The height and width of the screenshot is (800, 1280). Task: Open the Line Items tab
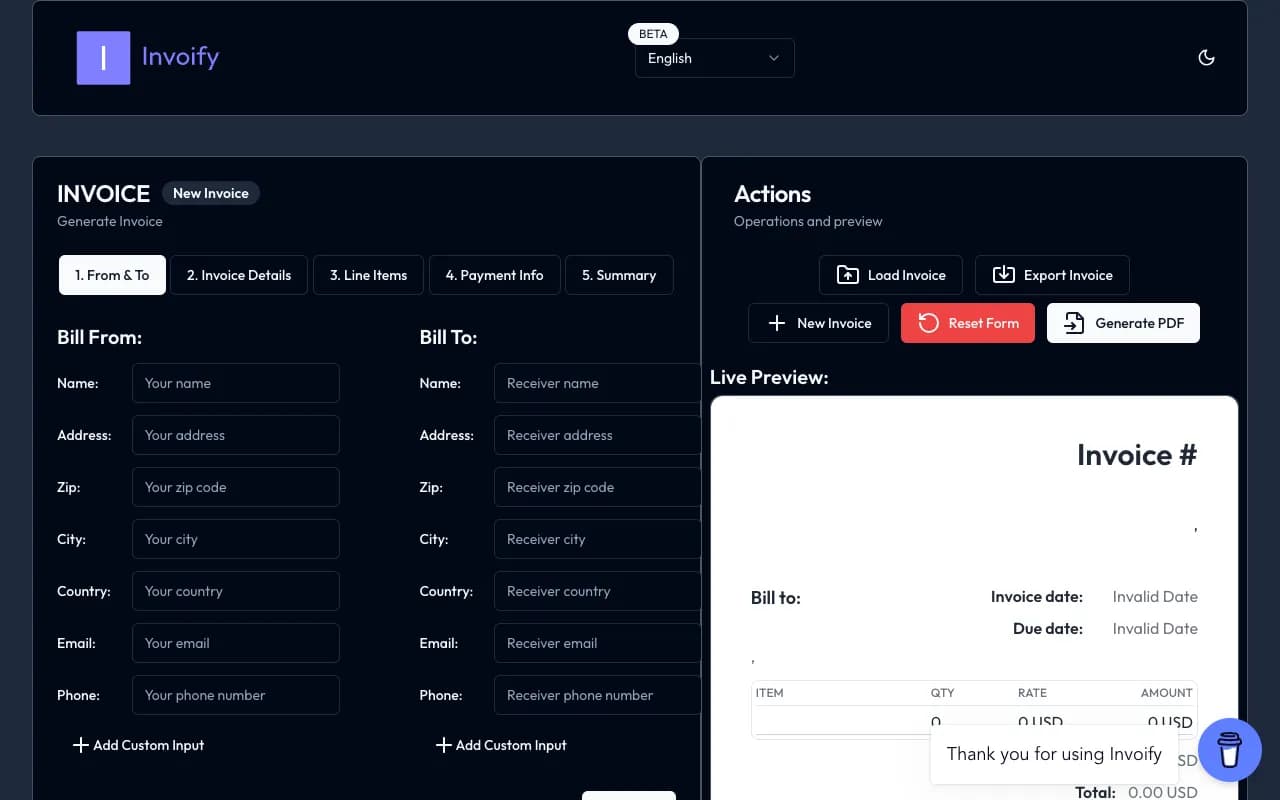[x=368, y=274]
